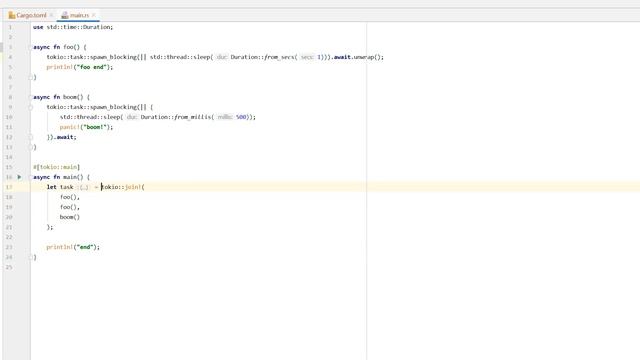Viewport: 640px width, 360px height.
Task: Close the main.rs tab
Action: [x=94, y=15]
